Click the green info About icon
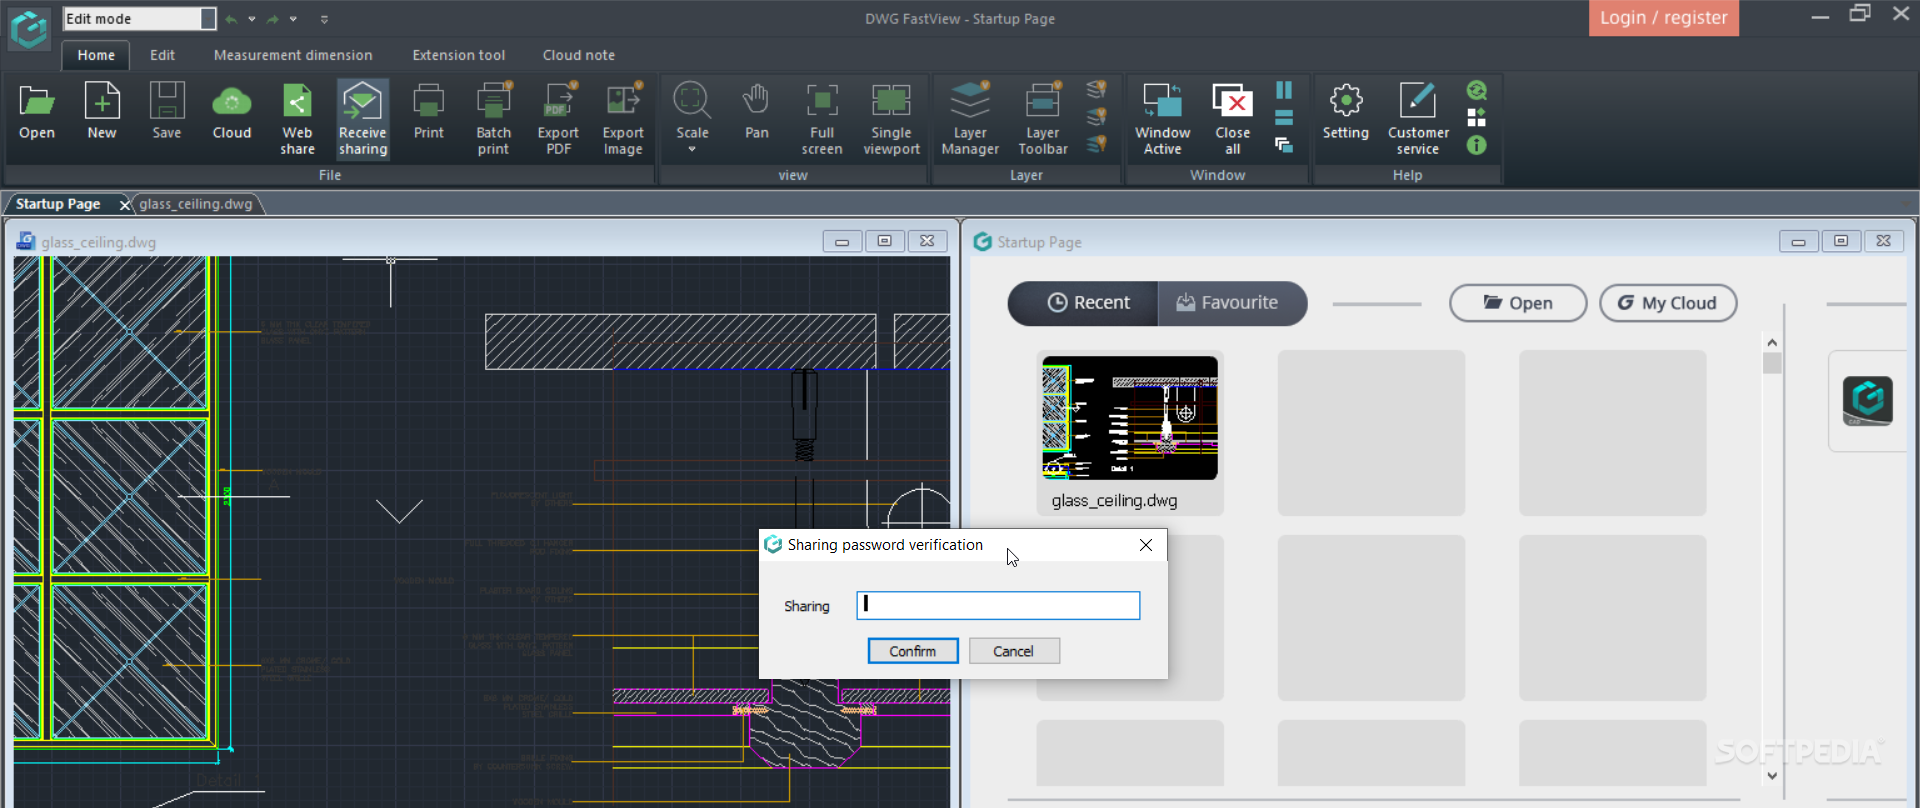This screenshot has height=808, width=1920. (x=1476, y=145)
